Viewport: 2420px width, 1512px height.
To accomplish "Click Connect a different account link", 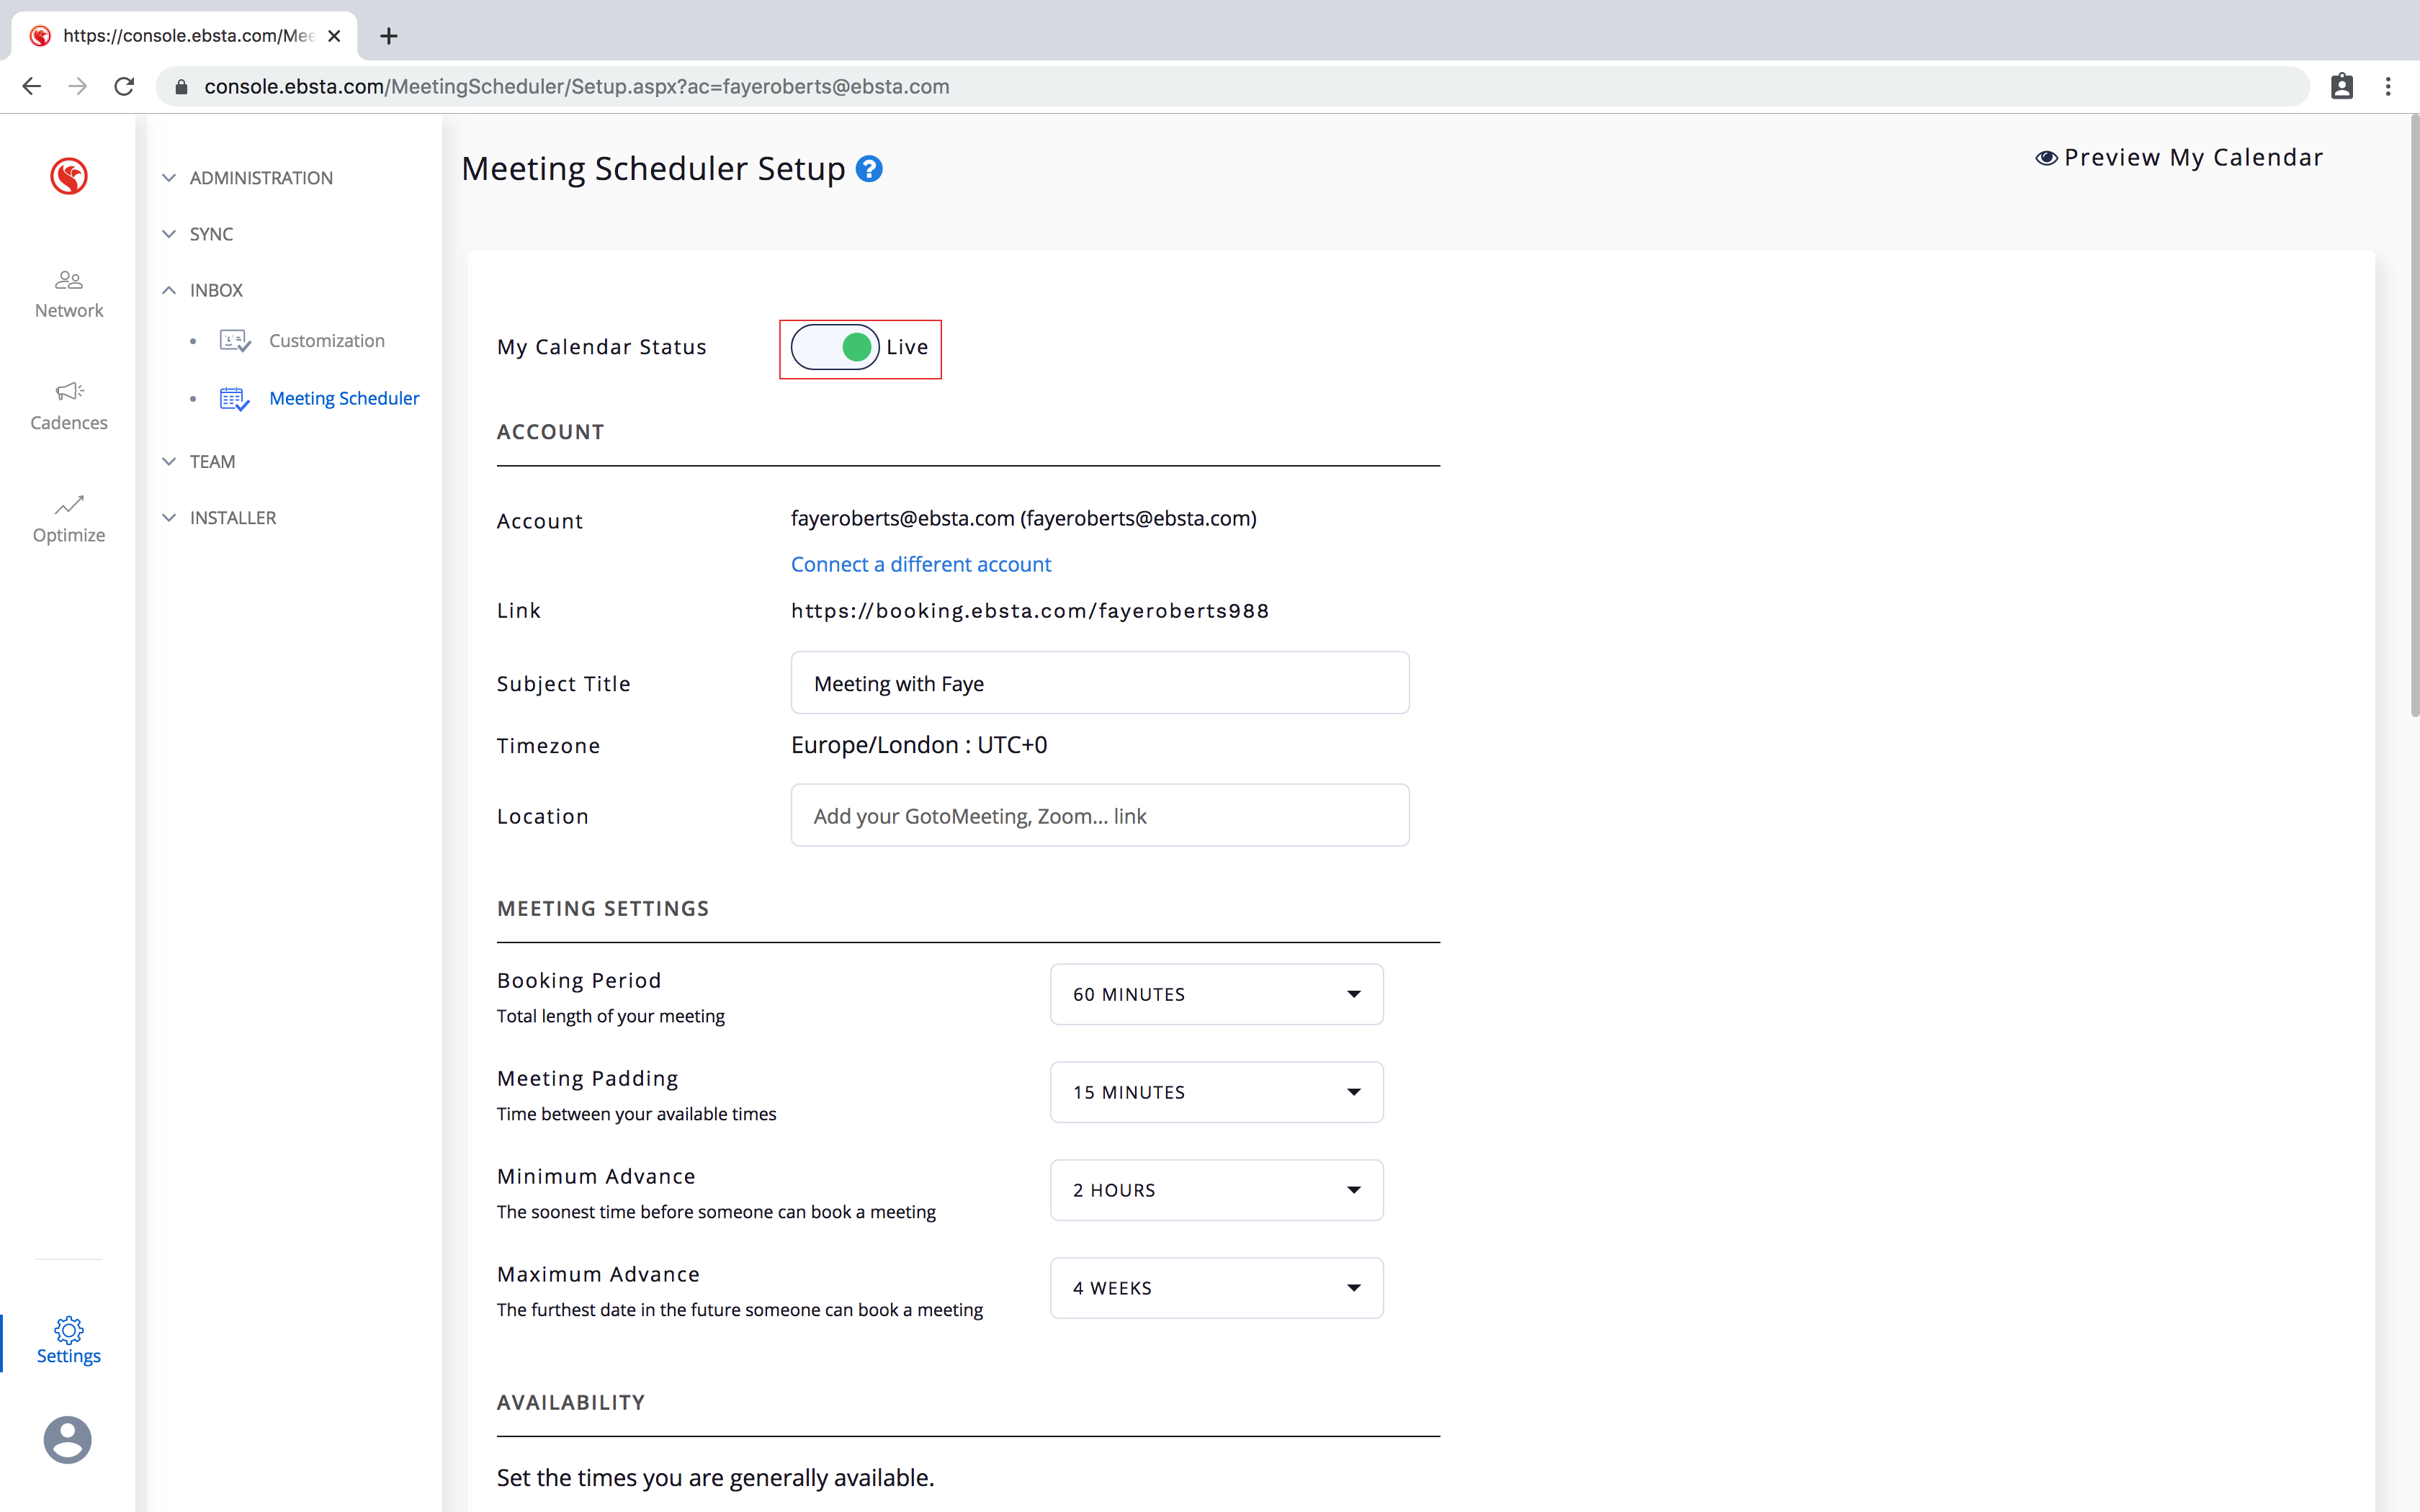I will (x=920, y=564).
